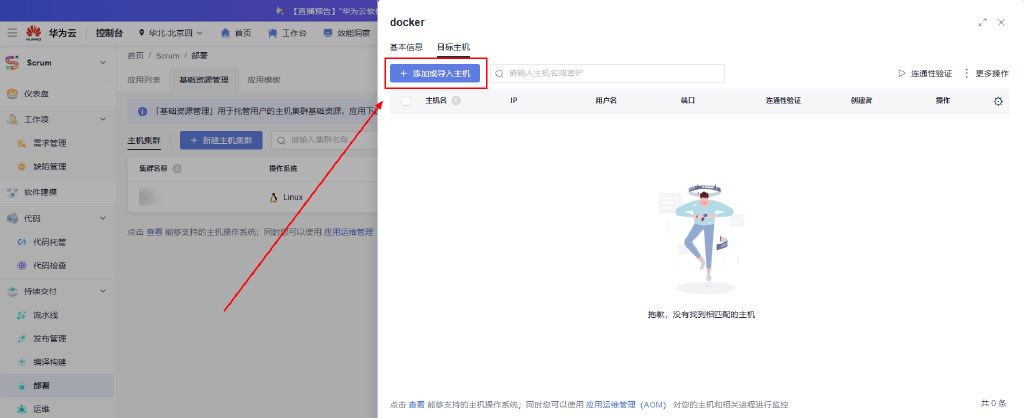1024x418 pixels.
Task: Click the 软件建模 icon
Action: (x=12, y=193)
